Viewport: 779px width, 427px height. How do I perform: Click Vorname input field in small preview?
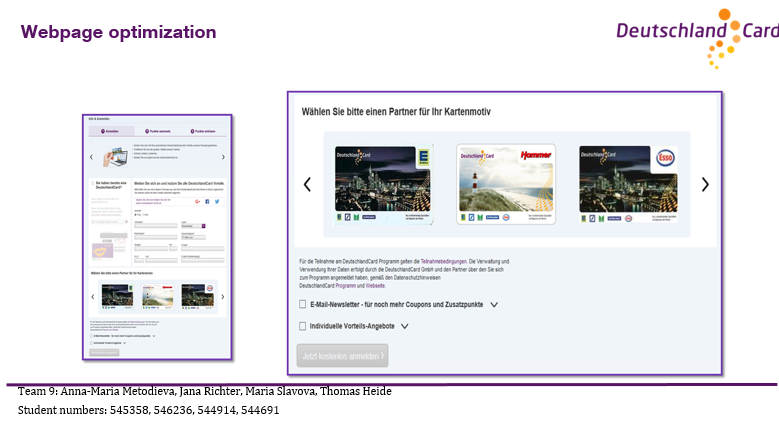pyautogui.click(x=156, y=226)
